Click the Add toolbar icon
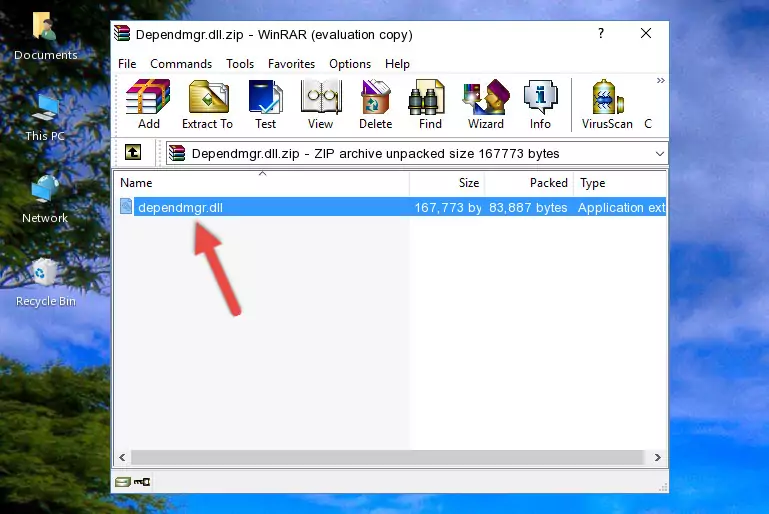 [148, 104]
